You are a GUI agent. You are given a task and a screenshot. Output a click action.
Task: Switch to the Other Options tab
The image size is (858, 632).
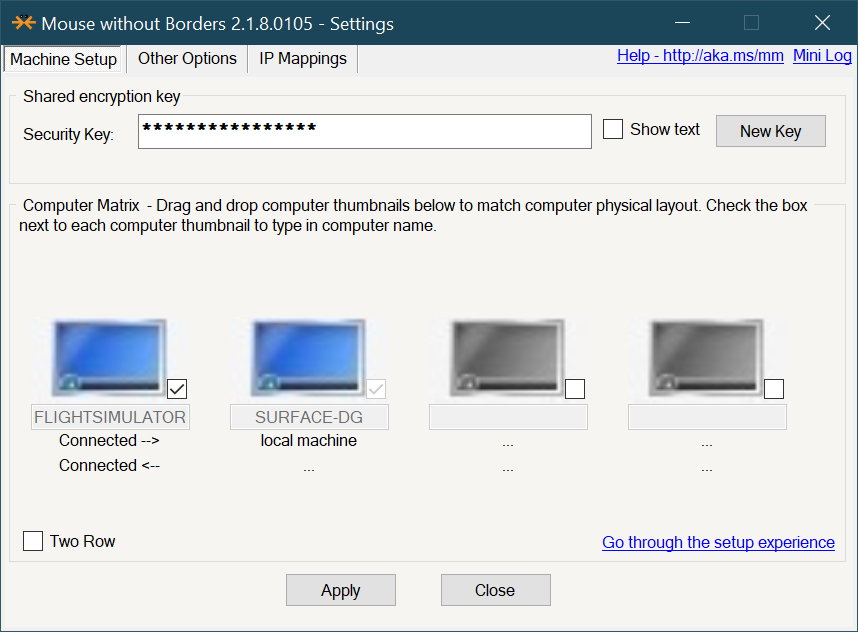(x=187, y=59)
